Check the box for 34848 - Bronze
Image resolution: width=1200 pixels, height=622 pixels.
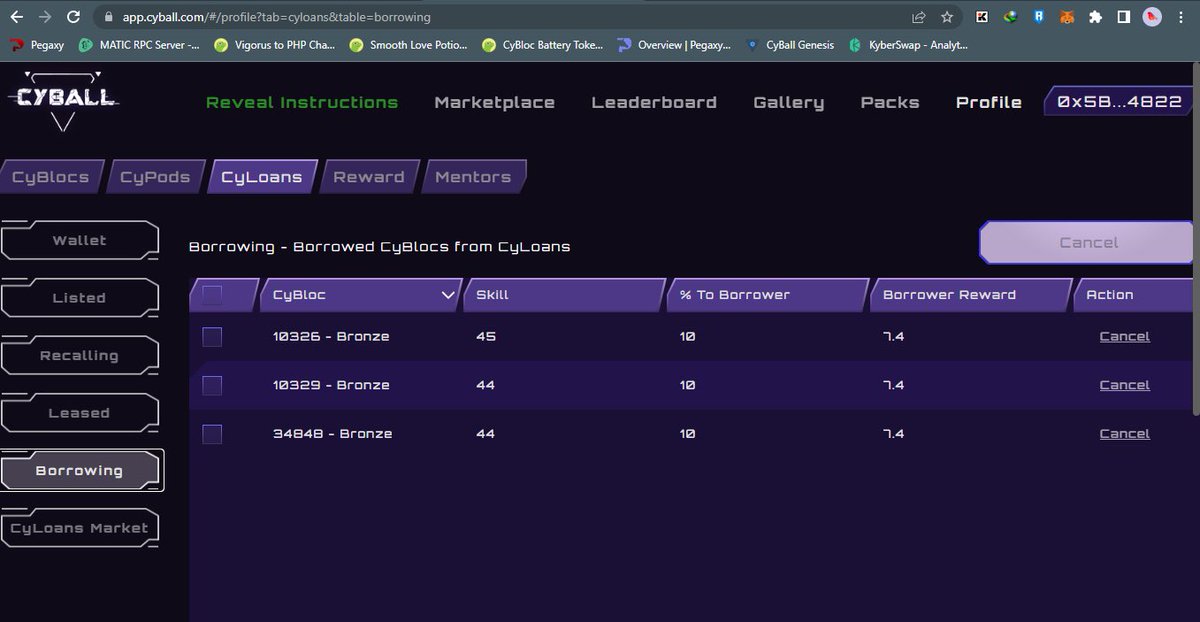click(x=212, y=434)
